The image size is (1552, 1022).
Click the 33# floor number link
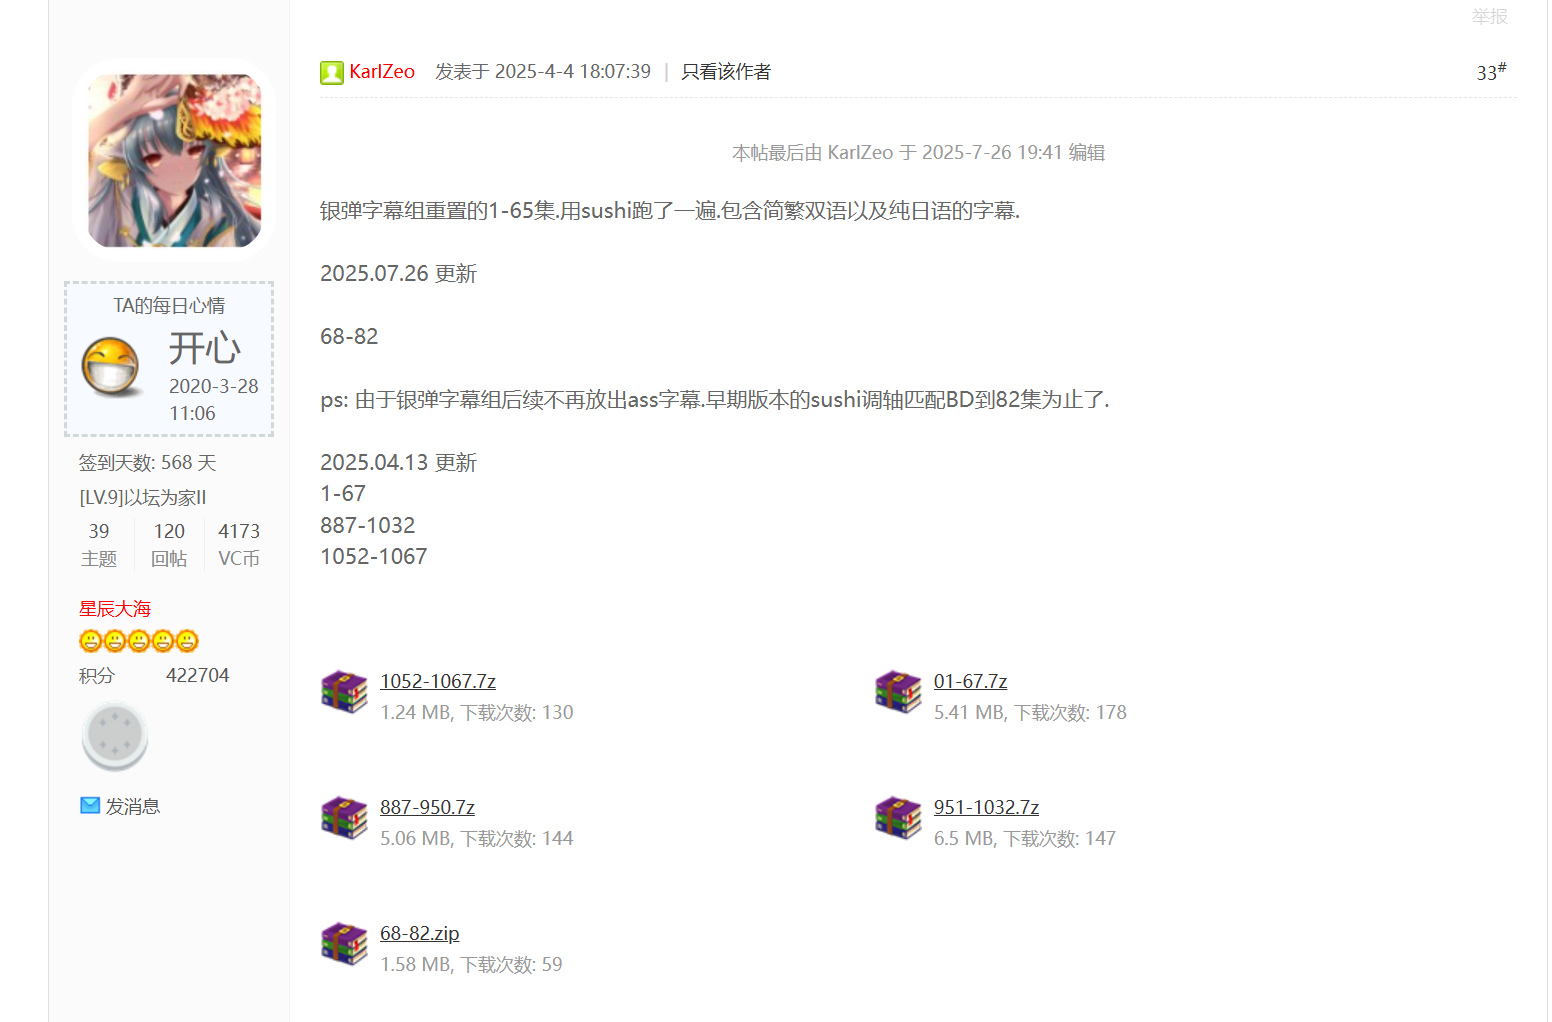pos(1491,71)
